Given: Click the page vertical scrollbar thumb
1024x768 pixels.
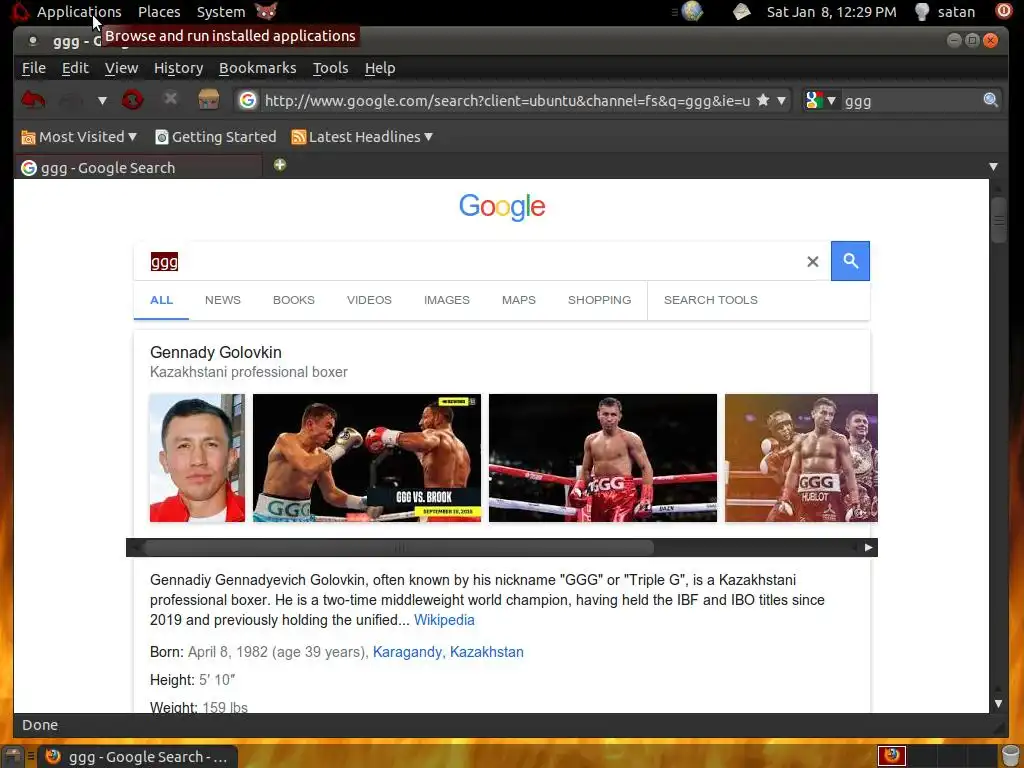Looking at the screenshot, I should pyautogui.click(x=999, y=220).
